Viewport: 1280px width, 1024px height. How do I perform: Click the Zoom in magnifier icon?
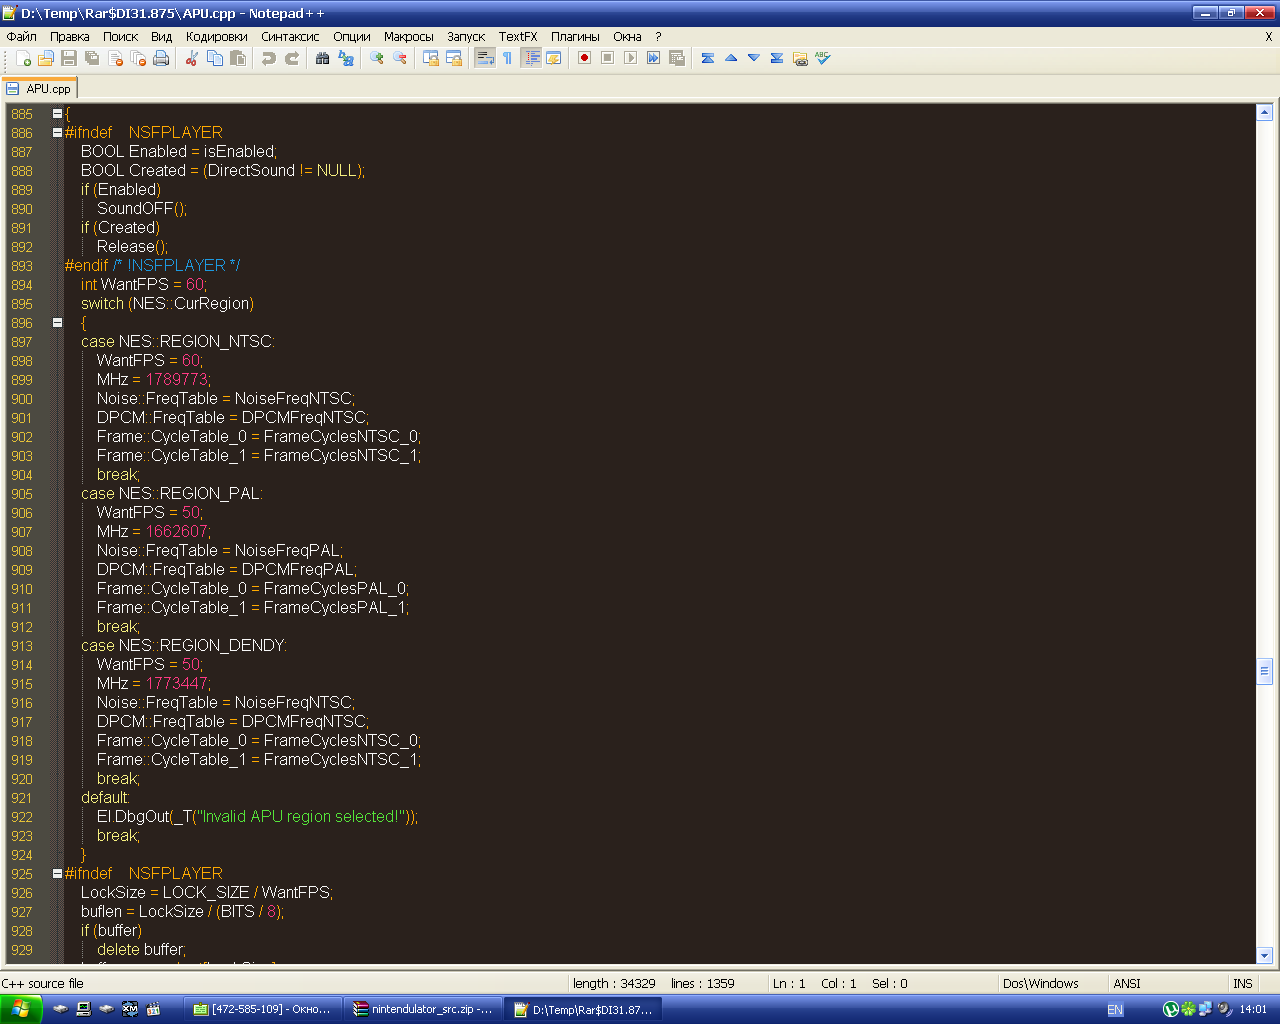tap(376, 59)
